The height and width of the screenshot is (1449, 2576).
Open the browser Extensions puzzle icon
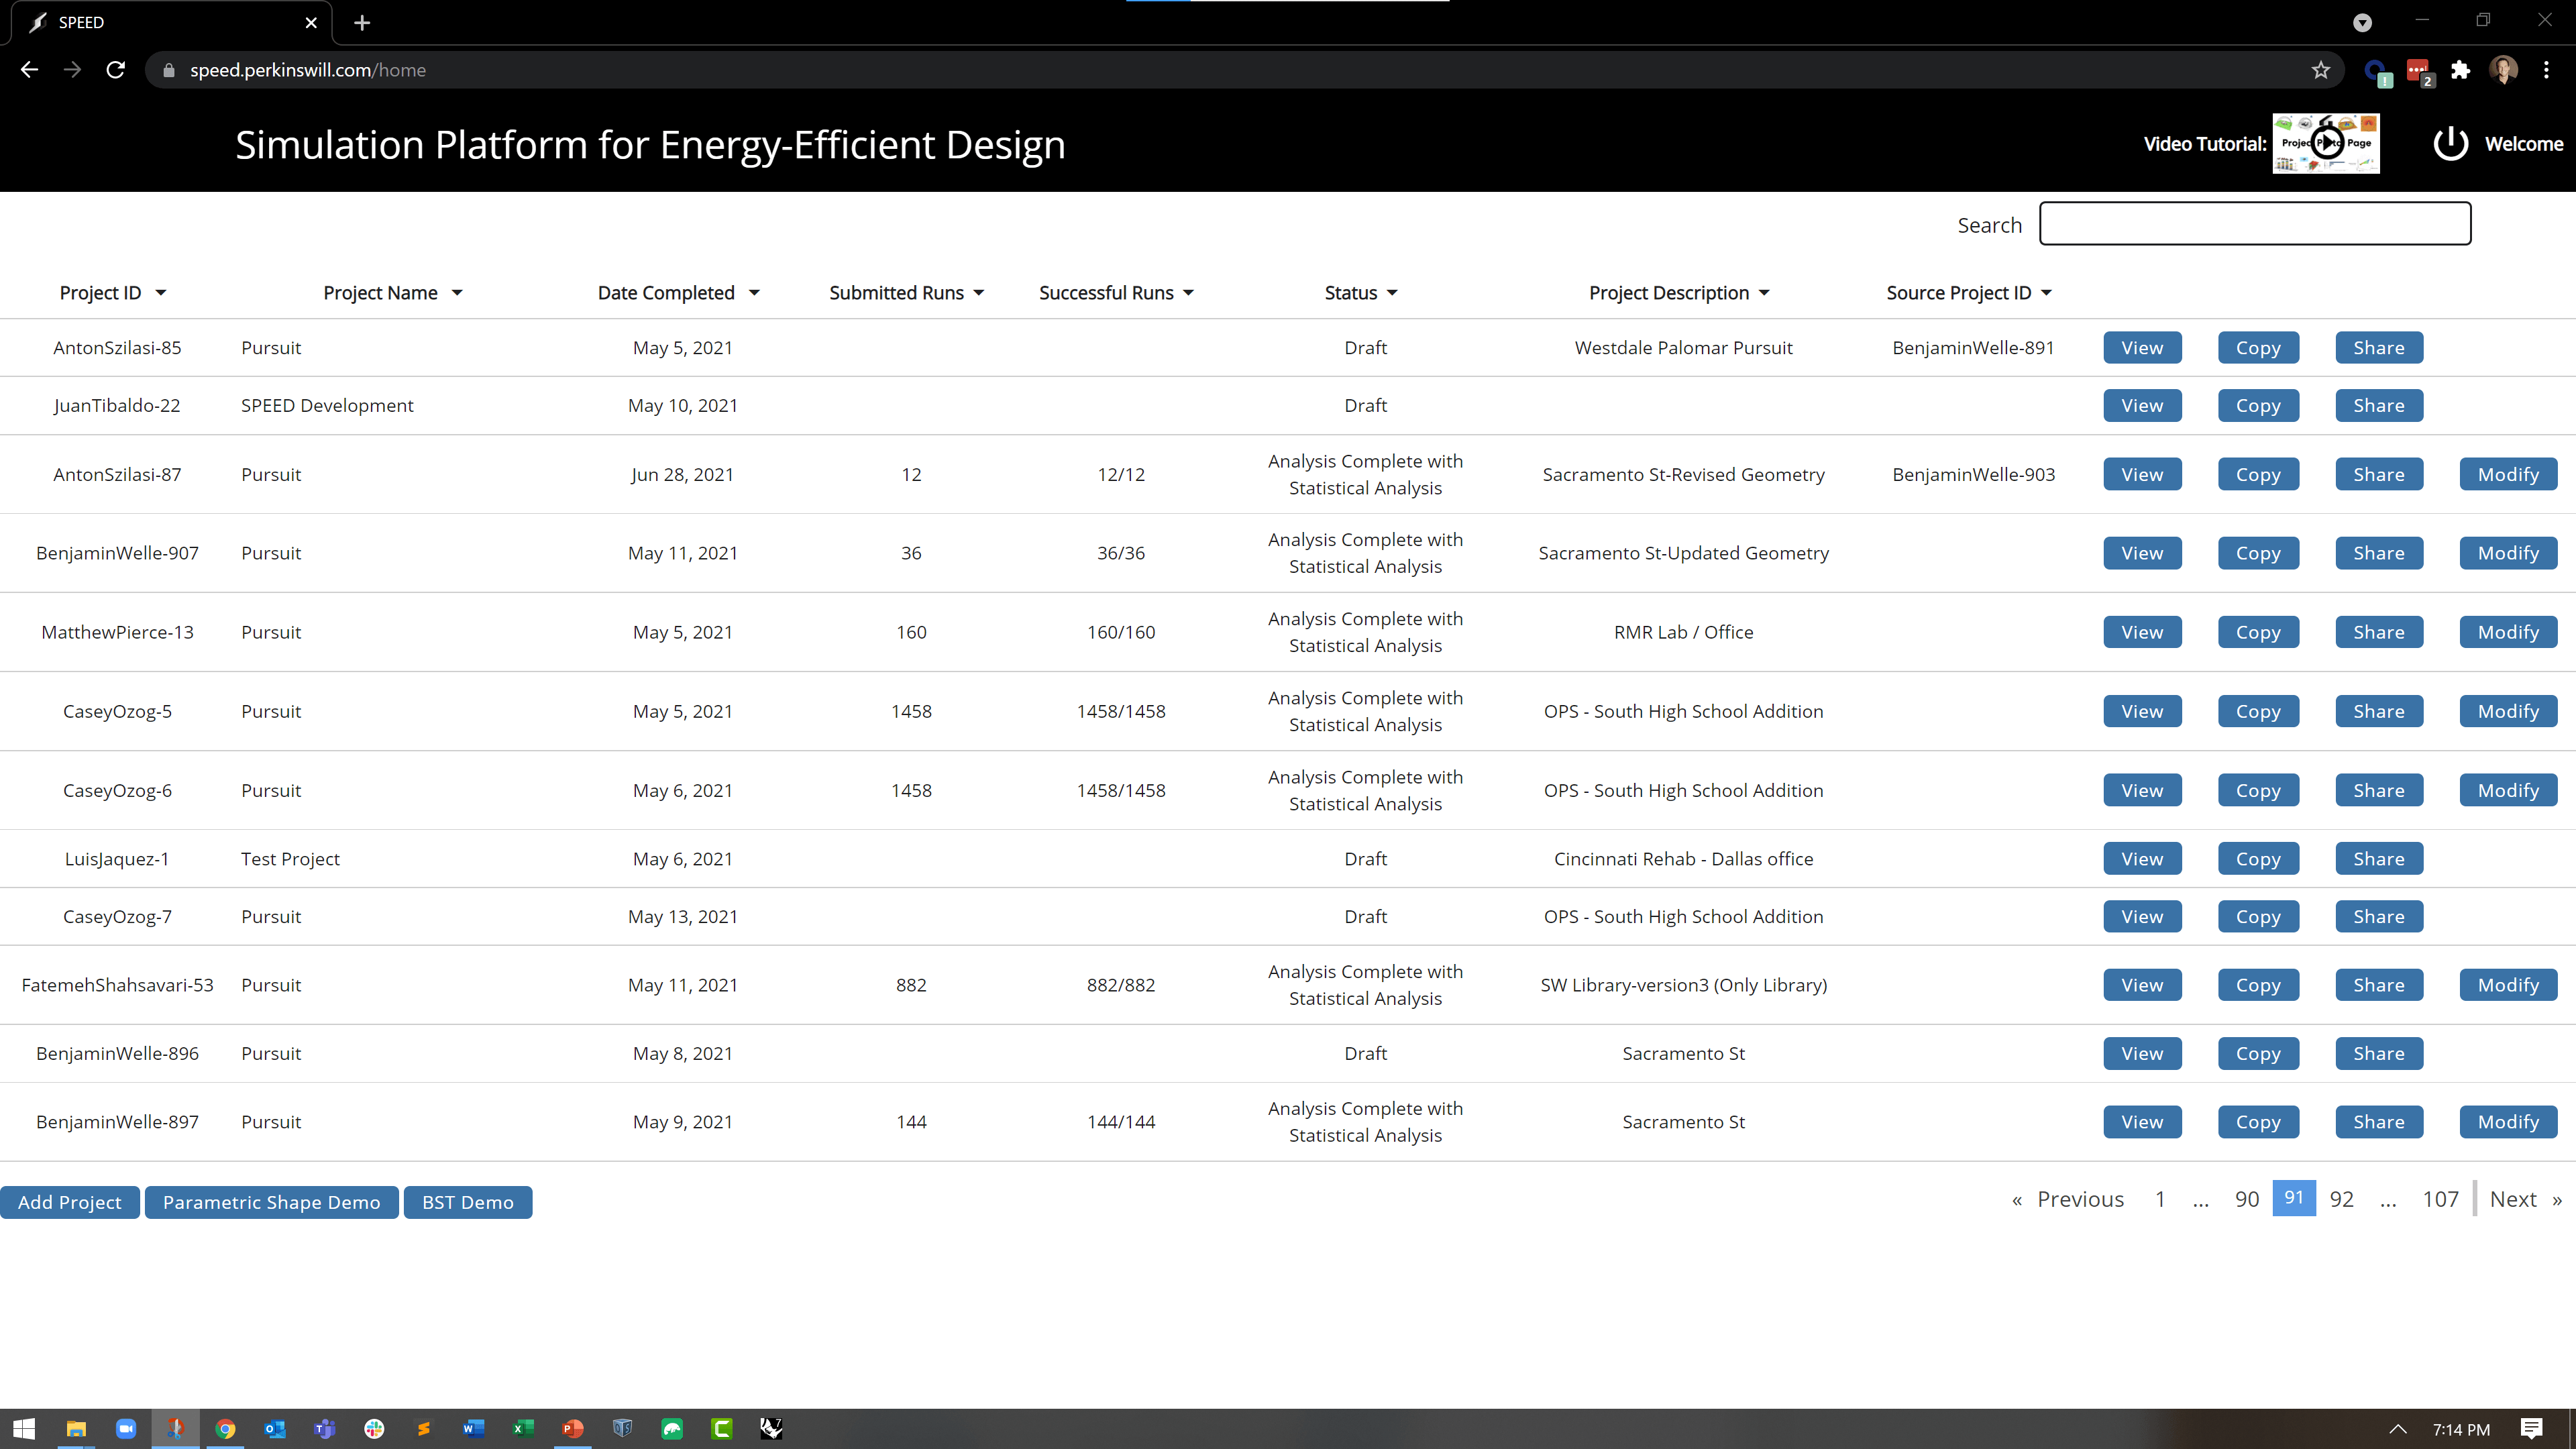point(2460,70)
